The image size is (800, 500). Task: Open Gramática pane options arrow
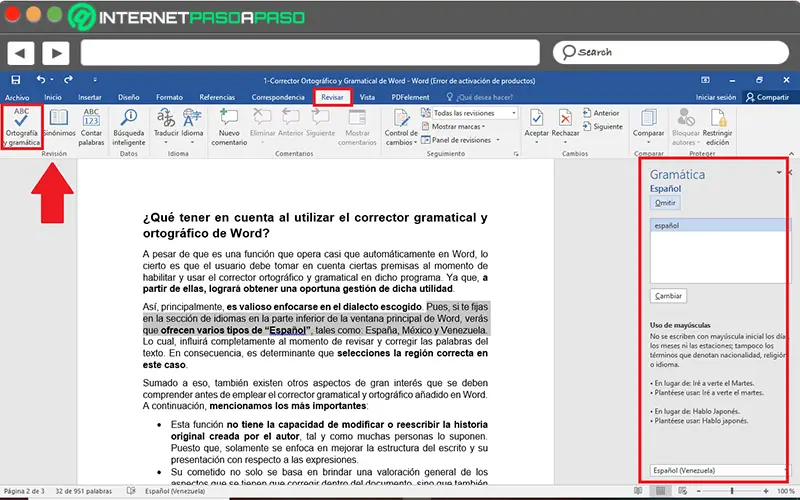coord(779,173)
